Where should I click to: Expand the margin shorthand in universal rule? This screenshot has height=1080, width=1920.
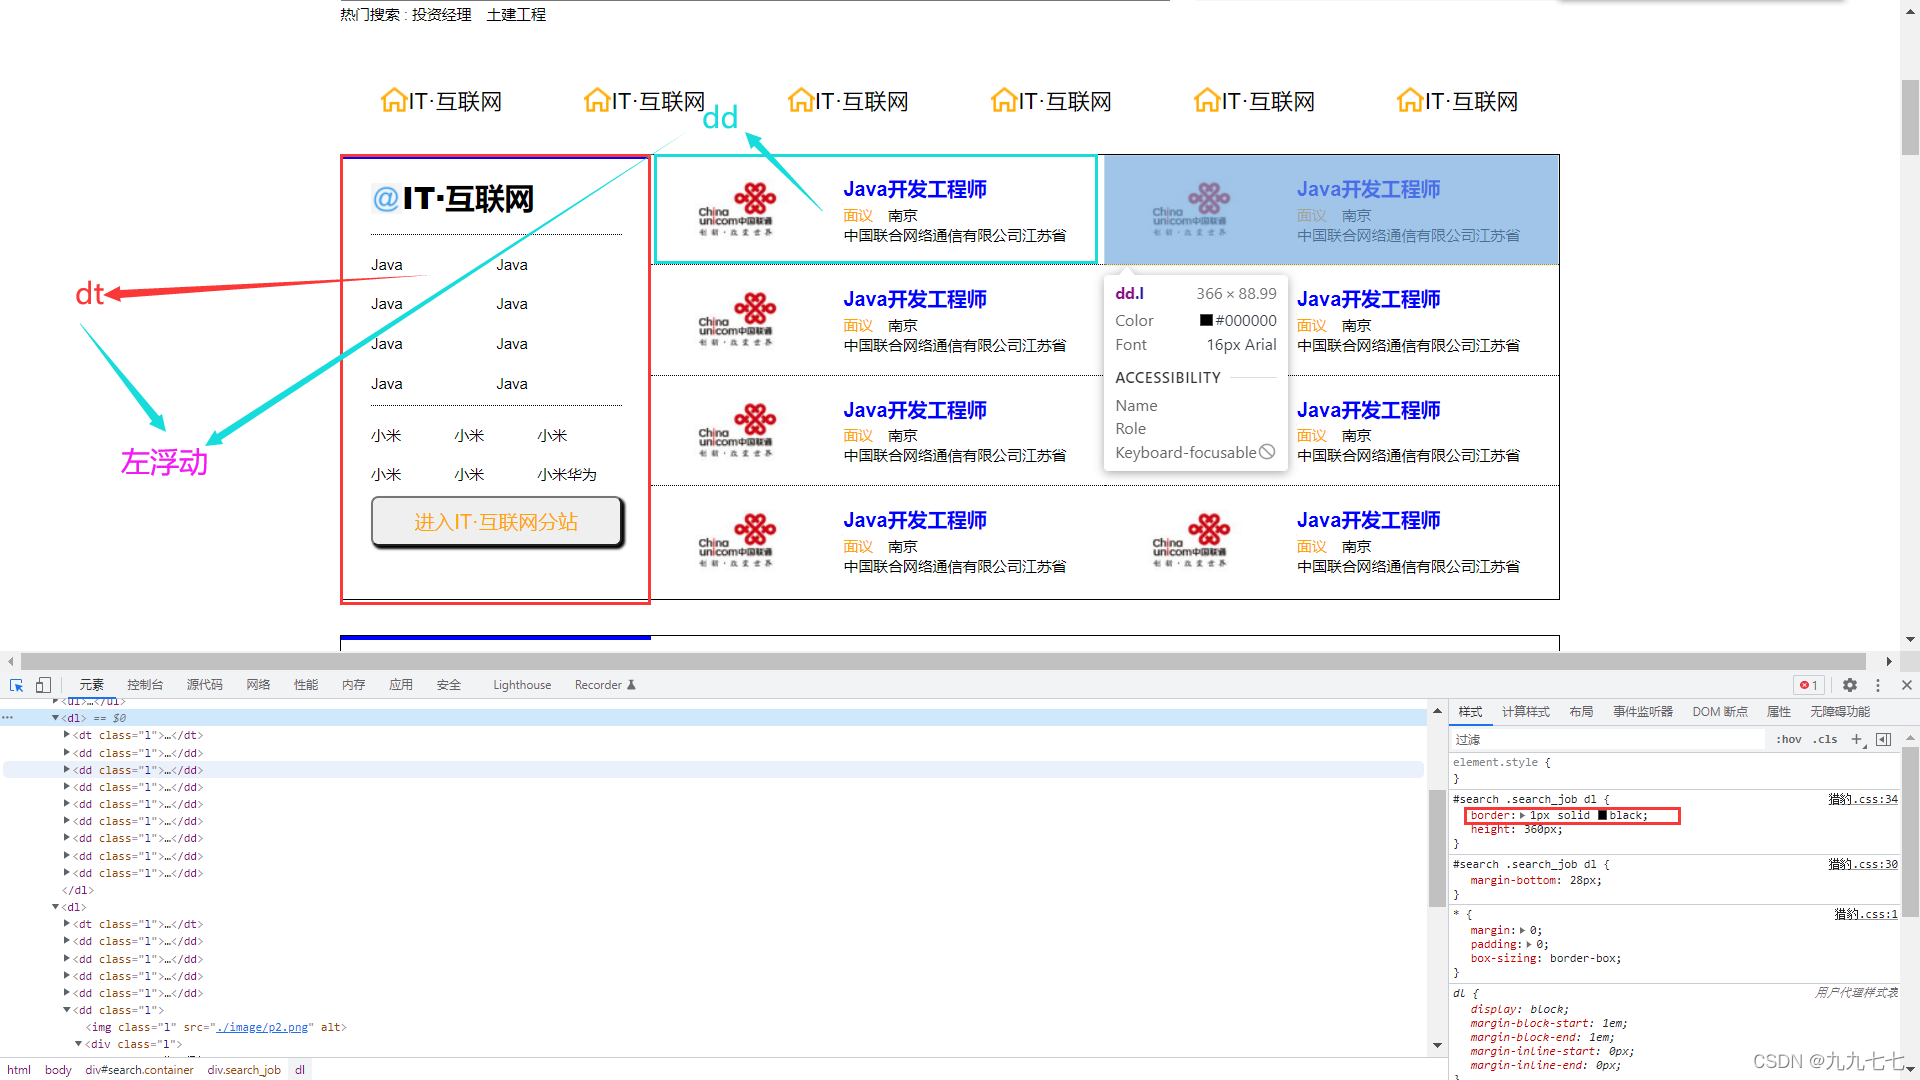coord(1523,930)
